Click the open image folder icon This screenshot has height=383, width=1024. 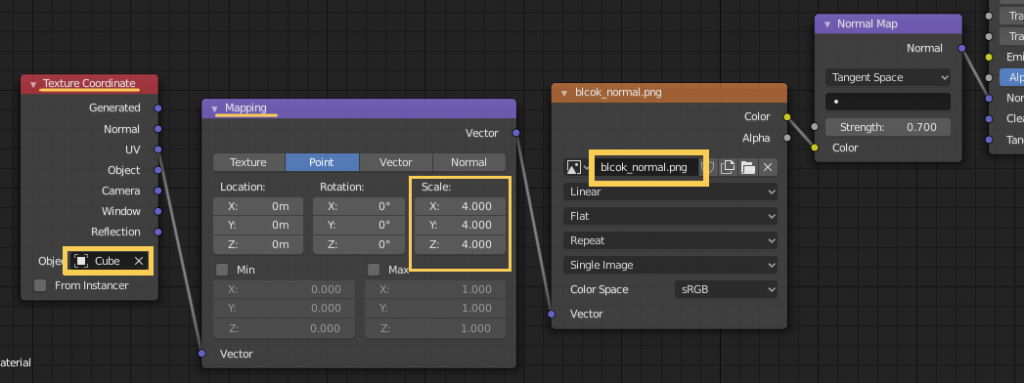point(748,168)
